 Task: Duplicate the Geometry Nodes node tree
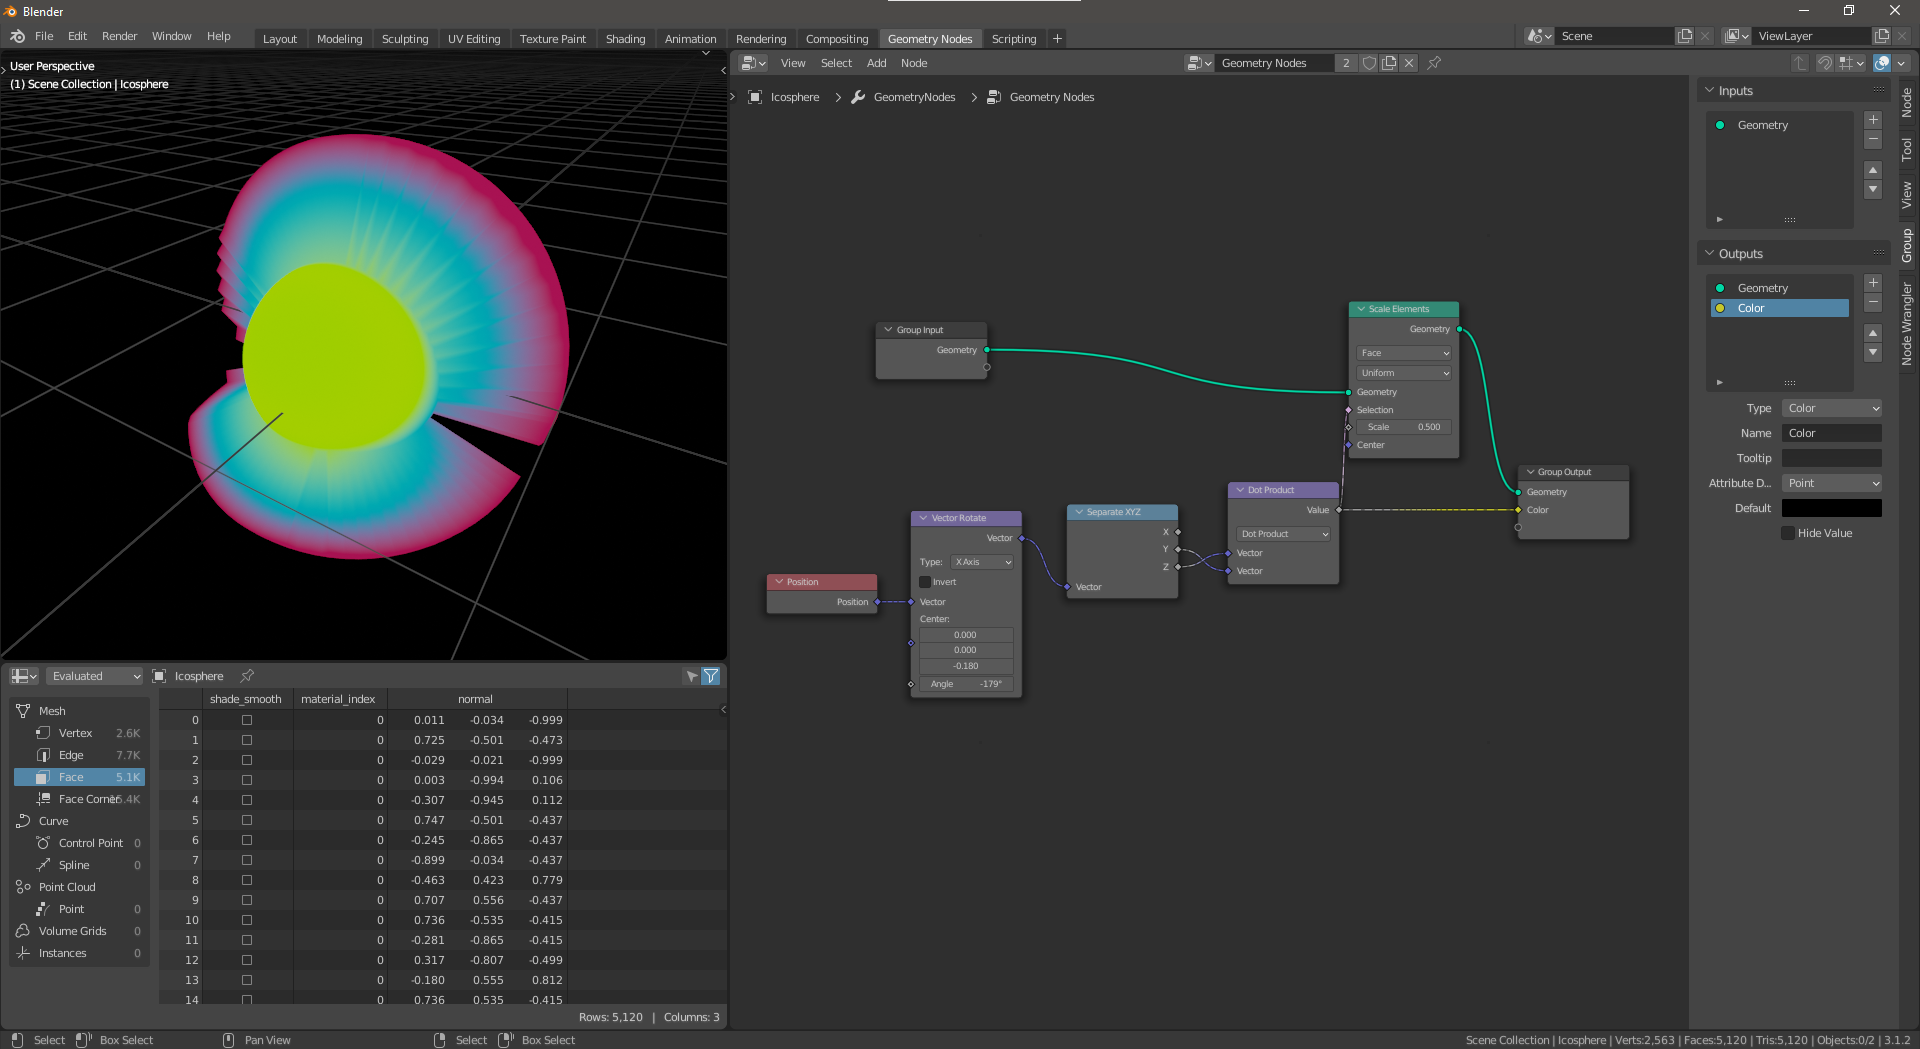pos(1389,63)
